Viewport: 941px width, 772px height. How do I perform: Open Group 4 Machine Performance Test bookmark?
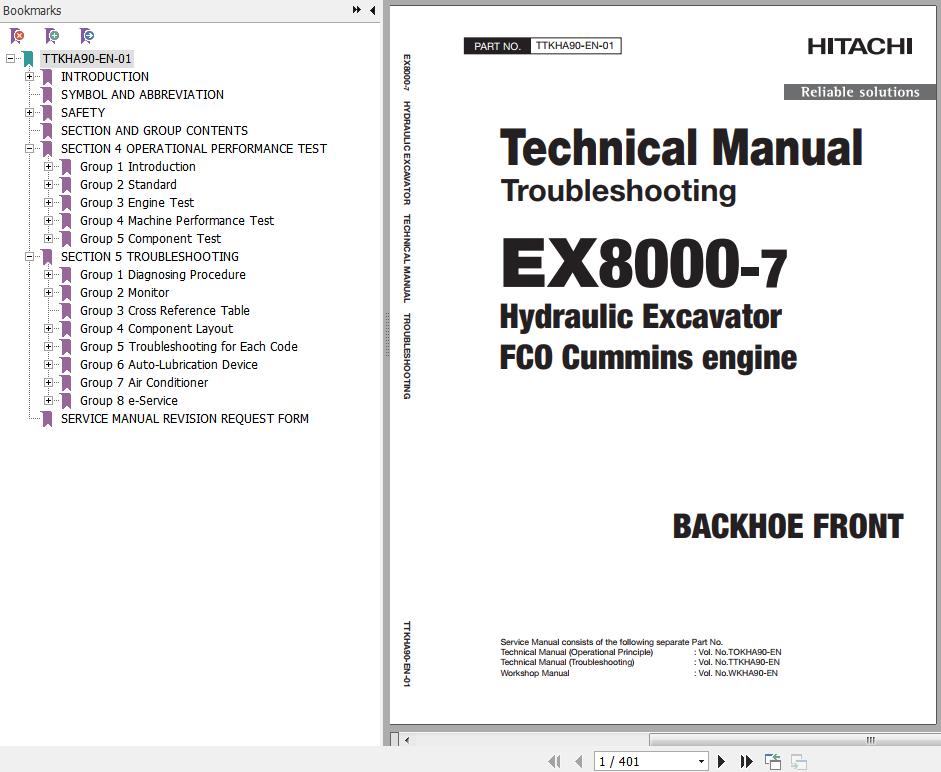point(177,221)
